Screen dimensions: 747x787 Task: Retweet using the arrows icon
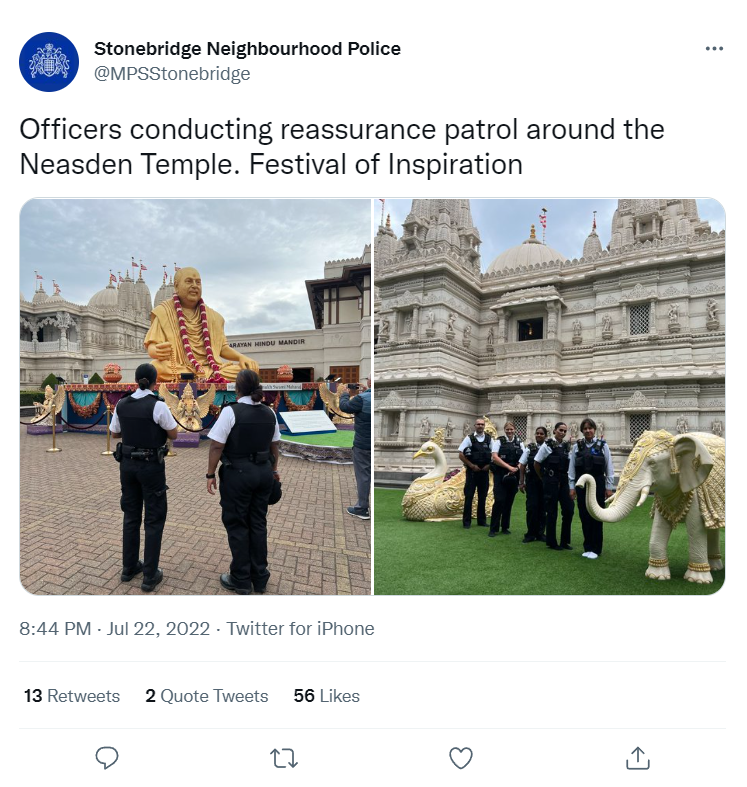284,758
